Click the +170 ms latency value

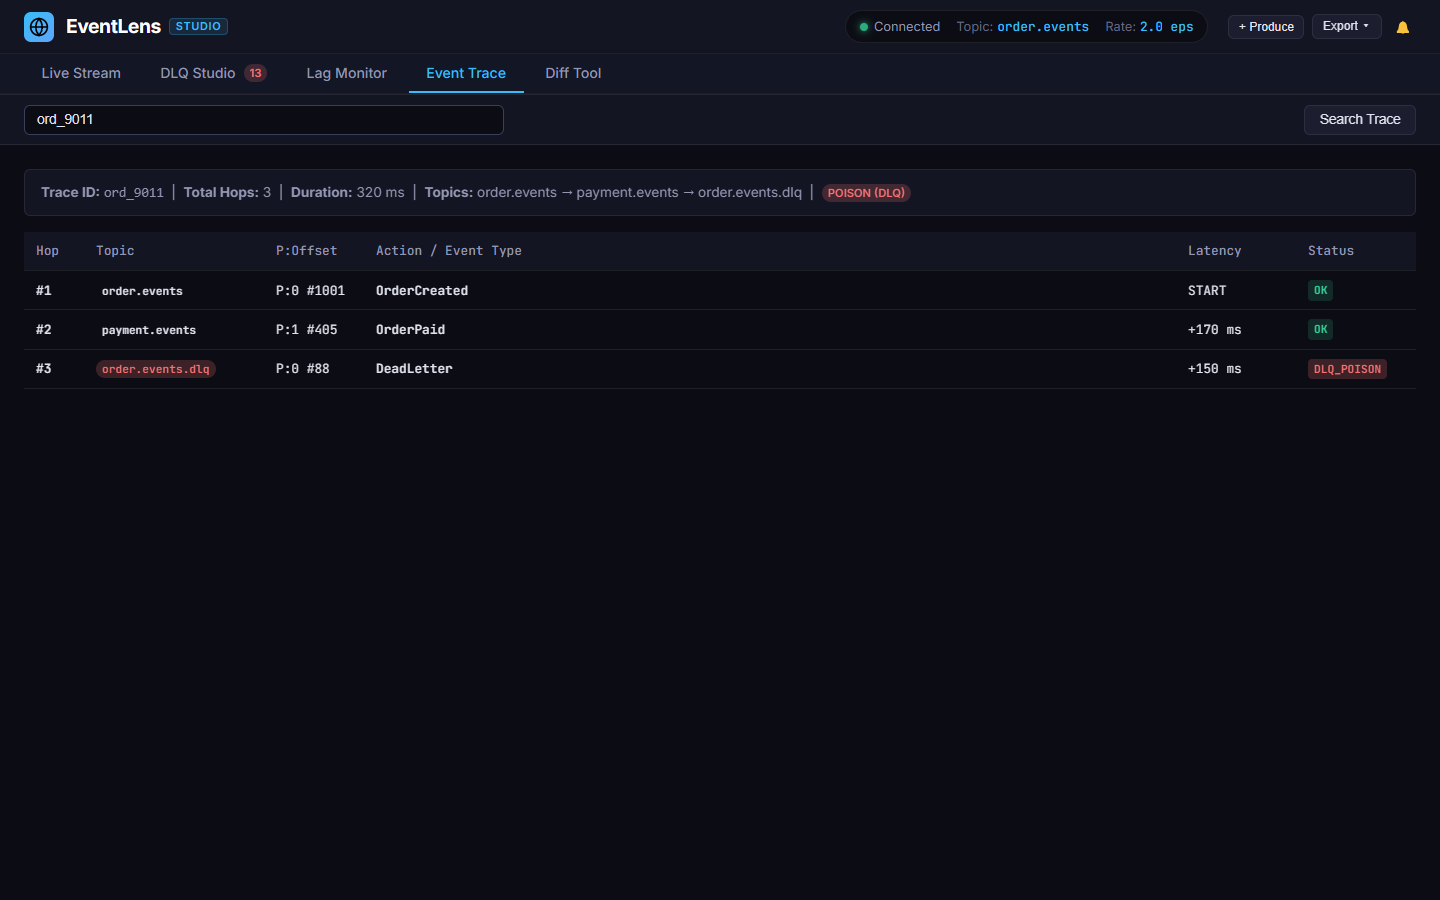point(1214,329)
